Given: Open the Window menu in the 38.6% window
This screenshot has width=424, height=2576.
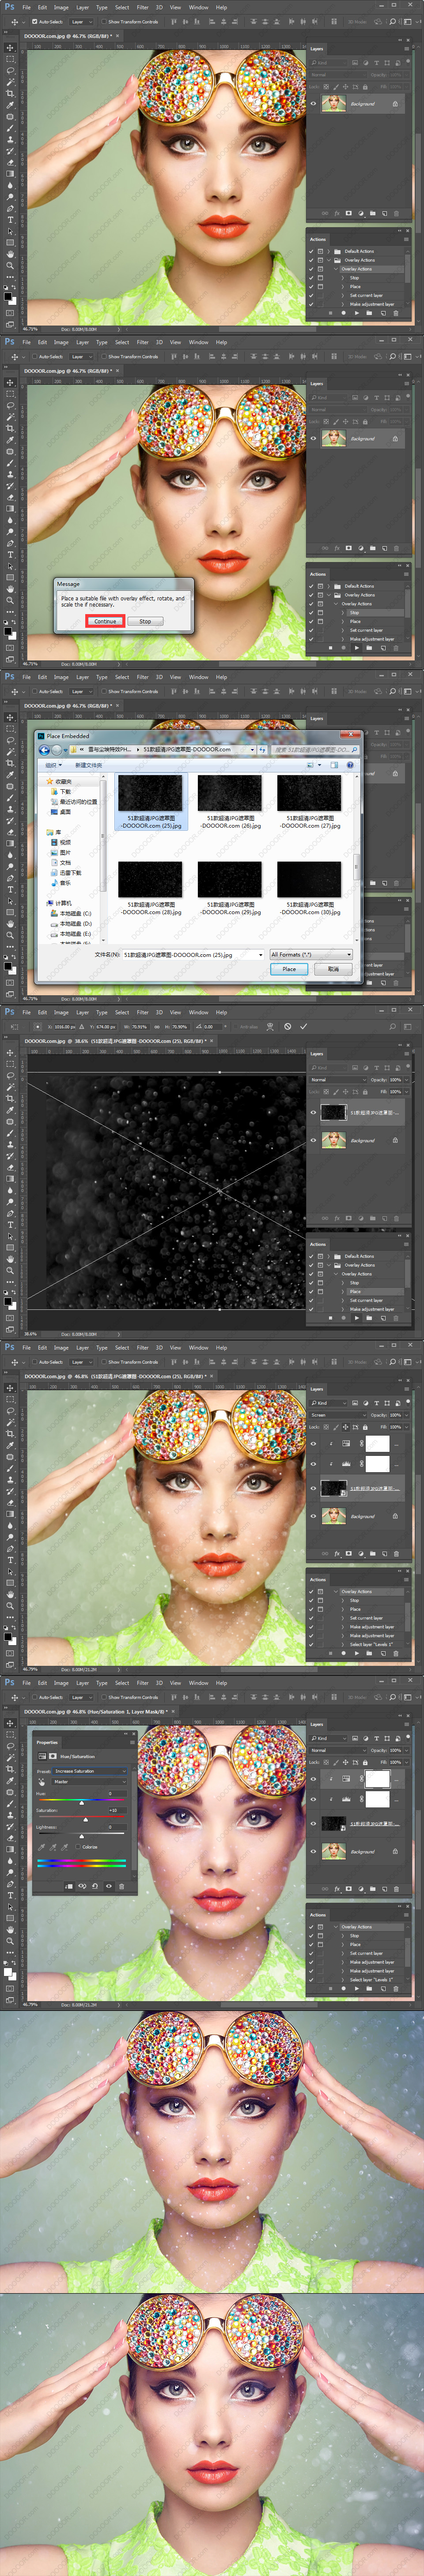Looking at the screenshot, I should 199,1013.
